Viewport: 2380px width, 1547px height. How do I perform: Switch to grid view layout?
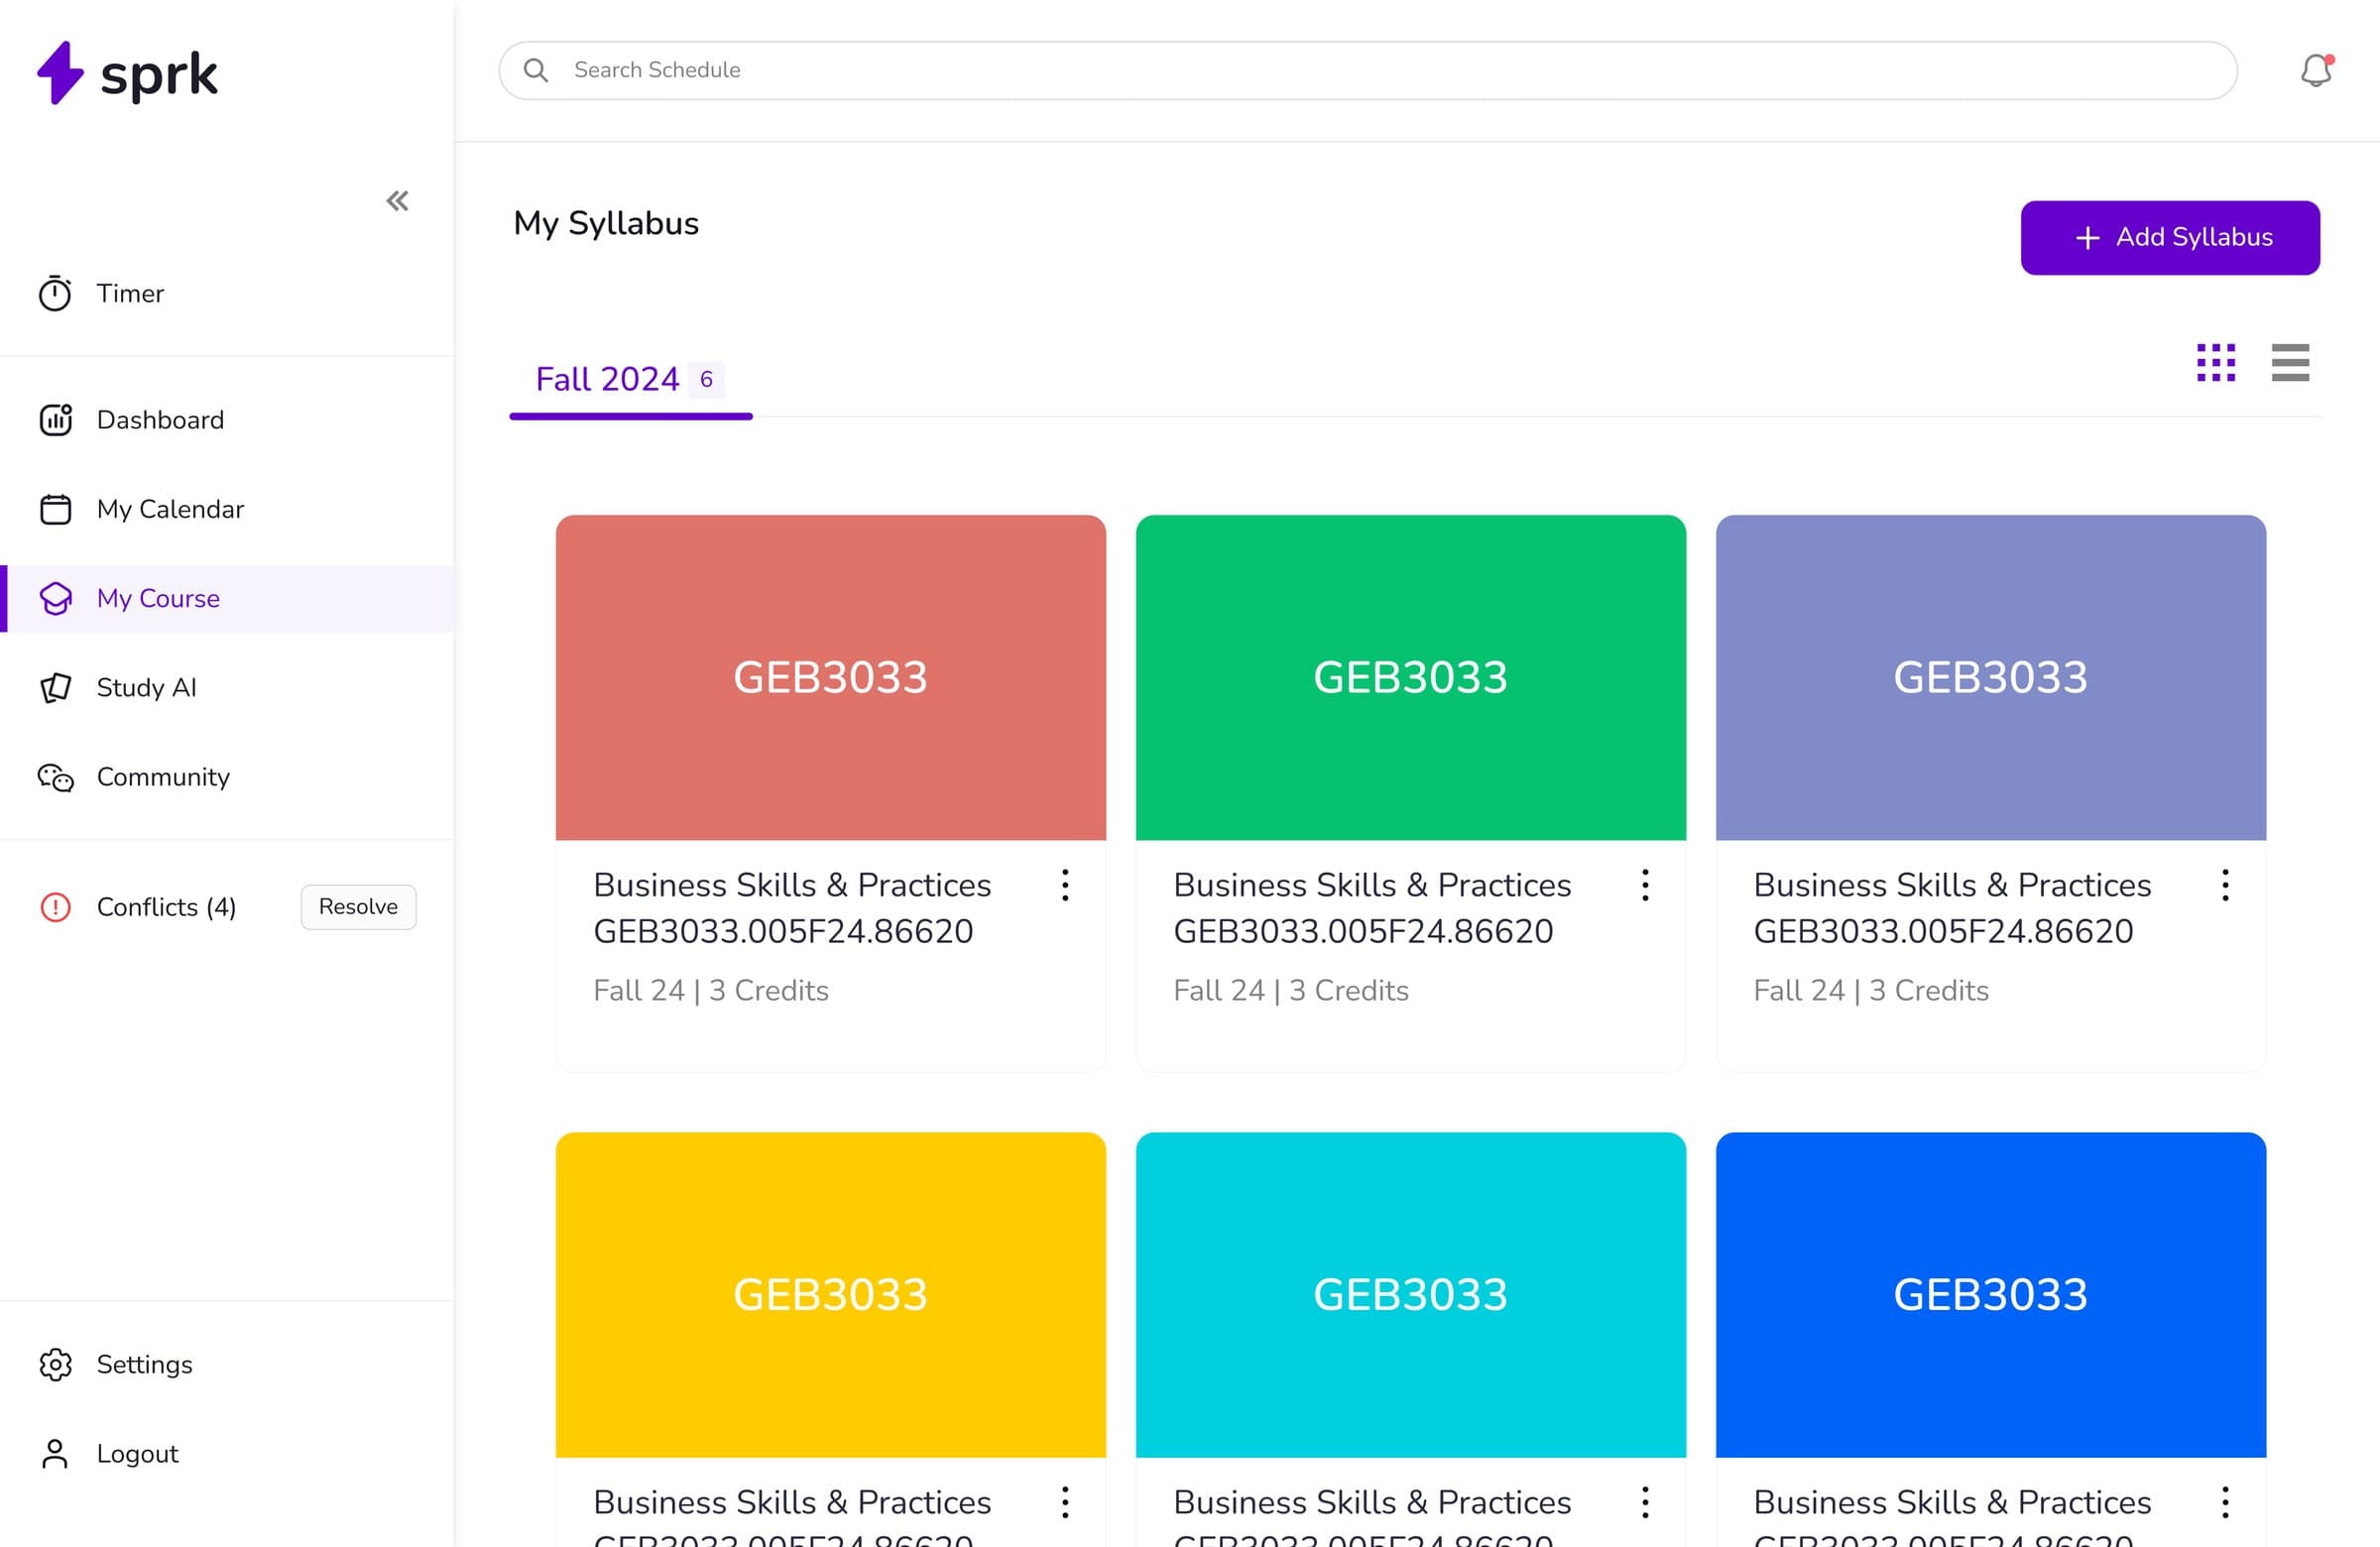click(x=2215, y=363)
